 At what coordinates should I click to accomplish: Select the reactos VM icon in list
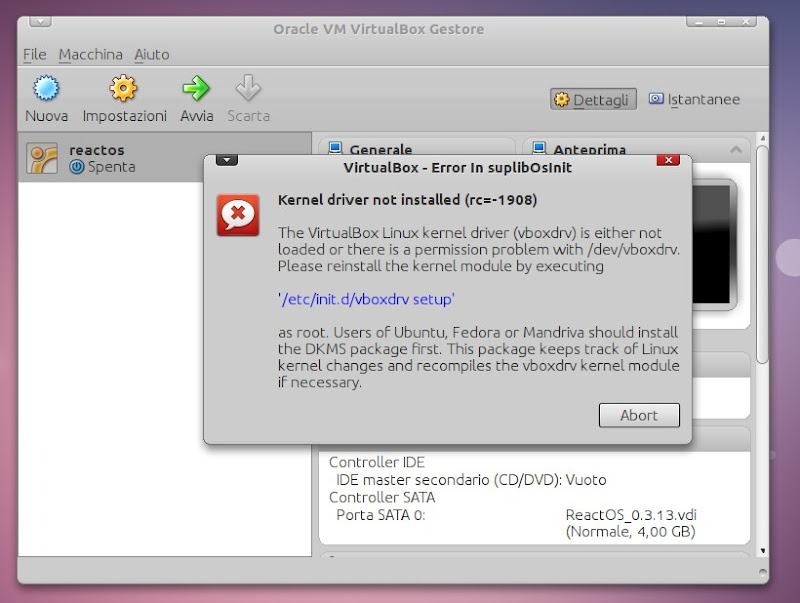coord(42,158)
